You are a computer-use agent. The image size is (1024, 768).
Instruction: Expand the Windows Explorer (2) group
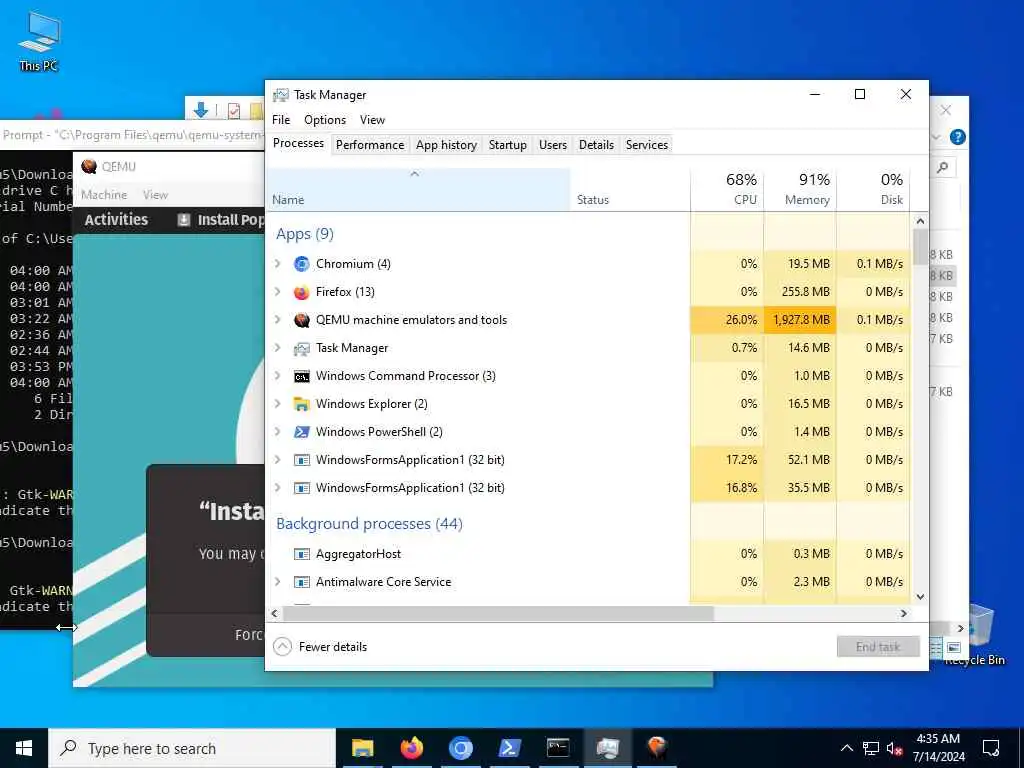(x=278, y=404)
